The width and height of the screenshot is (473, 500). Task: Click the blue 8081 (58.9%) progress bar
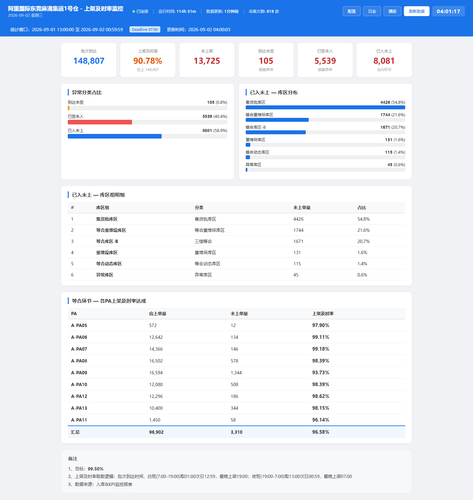[x=115, y=136]
